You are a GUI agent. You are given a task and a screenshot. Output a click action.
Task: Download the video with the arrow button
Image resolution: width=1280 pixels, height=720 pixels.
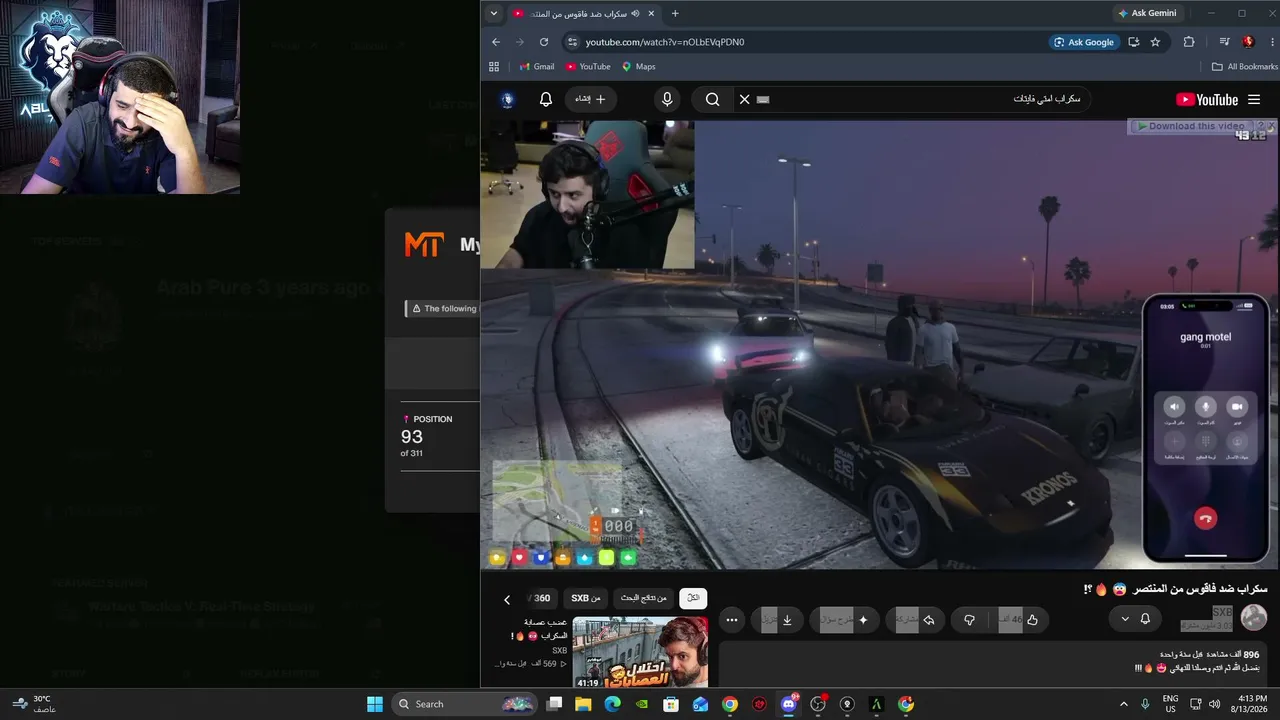click(777, 620)
